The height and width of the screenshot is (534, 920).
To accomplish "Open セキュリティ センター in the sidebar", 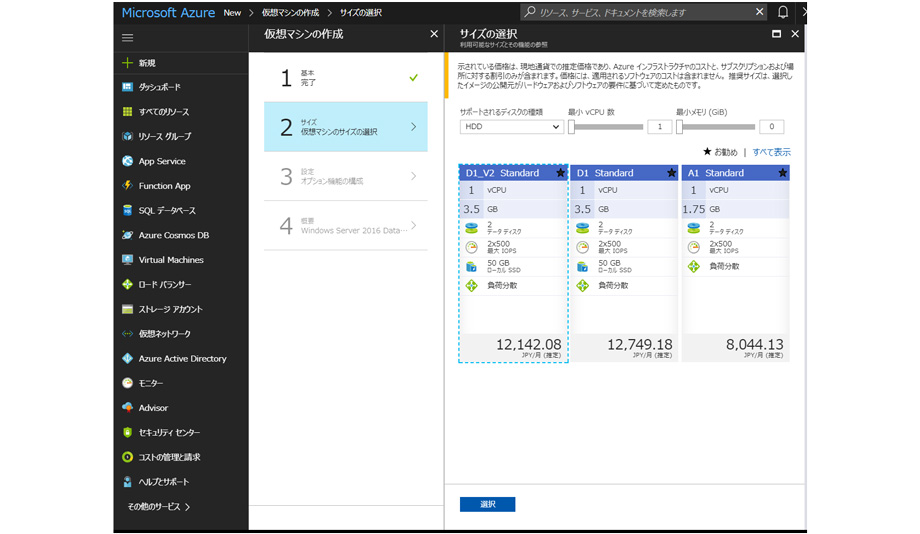I will 169,433.
